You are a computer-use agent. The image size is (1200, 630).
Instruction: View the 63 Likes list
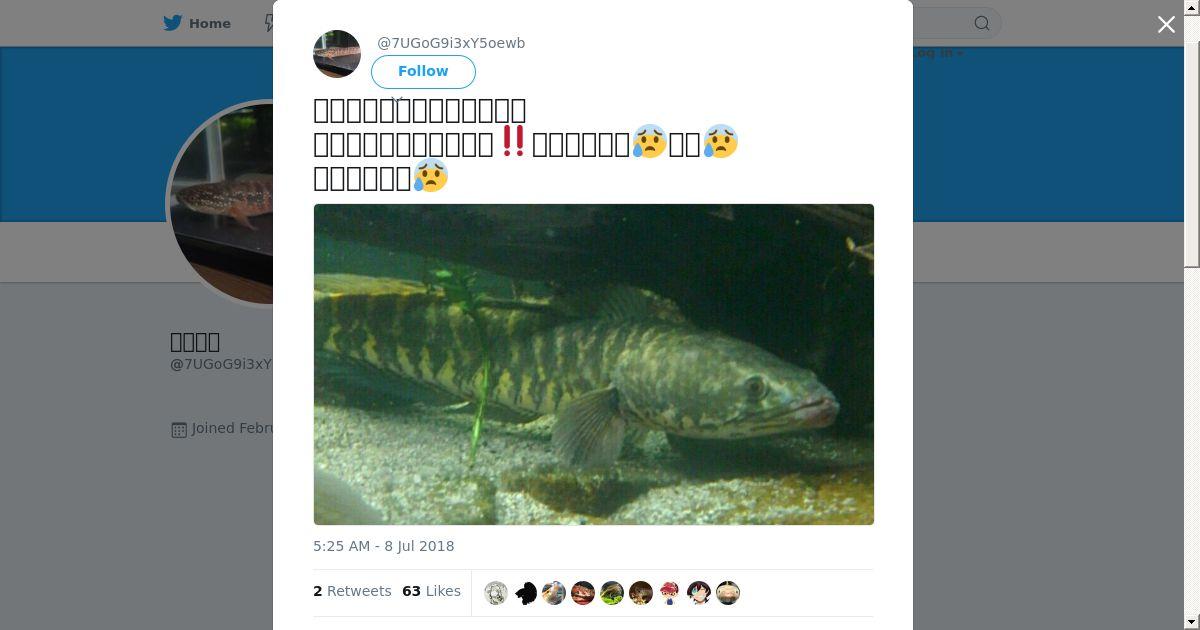coord(431,591)
